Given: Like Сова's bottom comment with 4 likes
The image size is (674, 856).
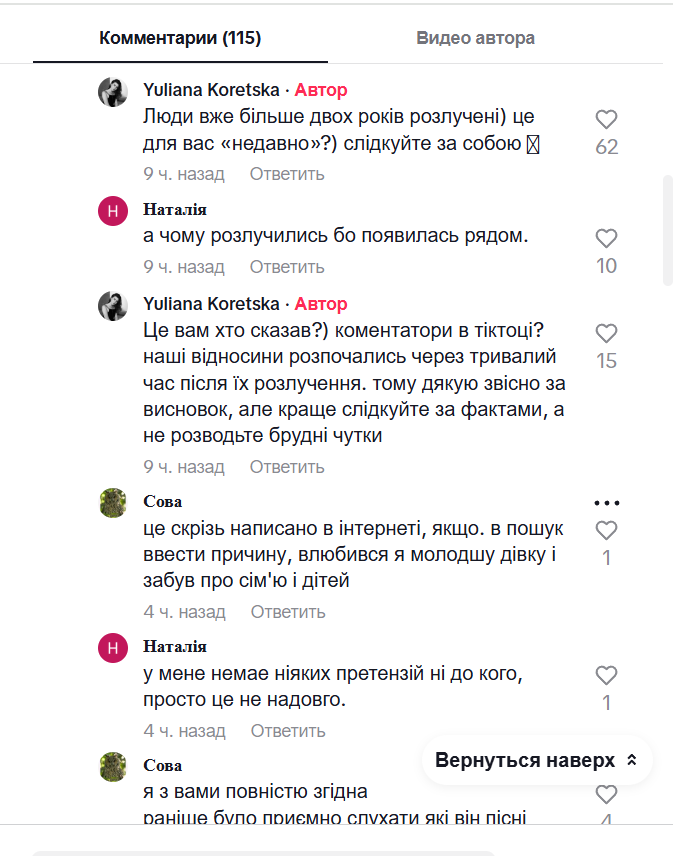Looking at the screenshot, I should click(606, 795).
